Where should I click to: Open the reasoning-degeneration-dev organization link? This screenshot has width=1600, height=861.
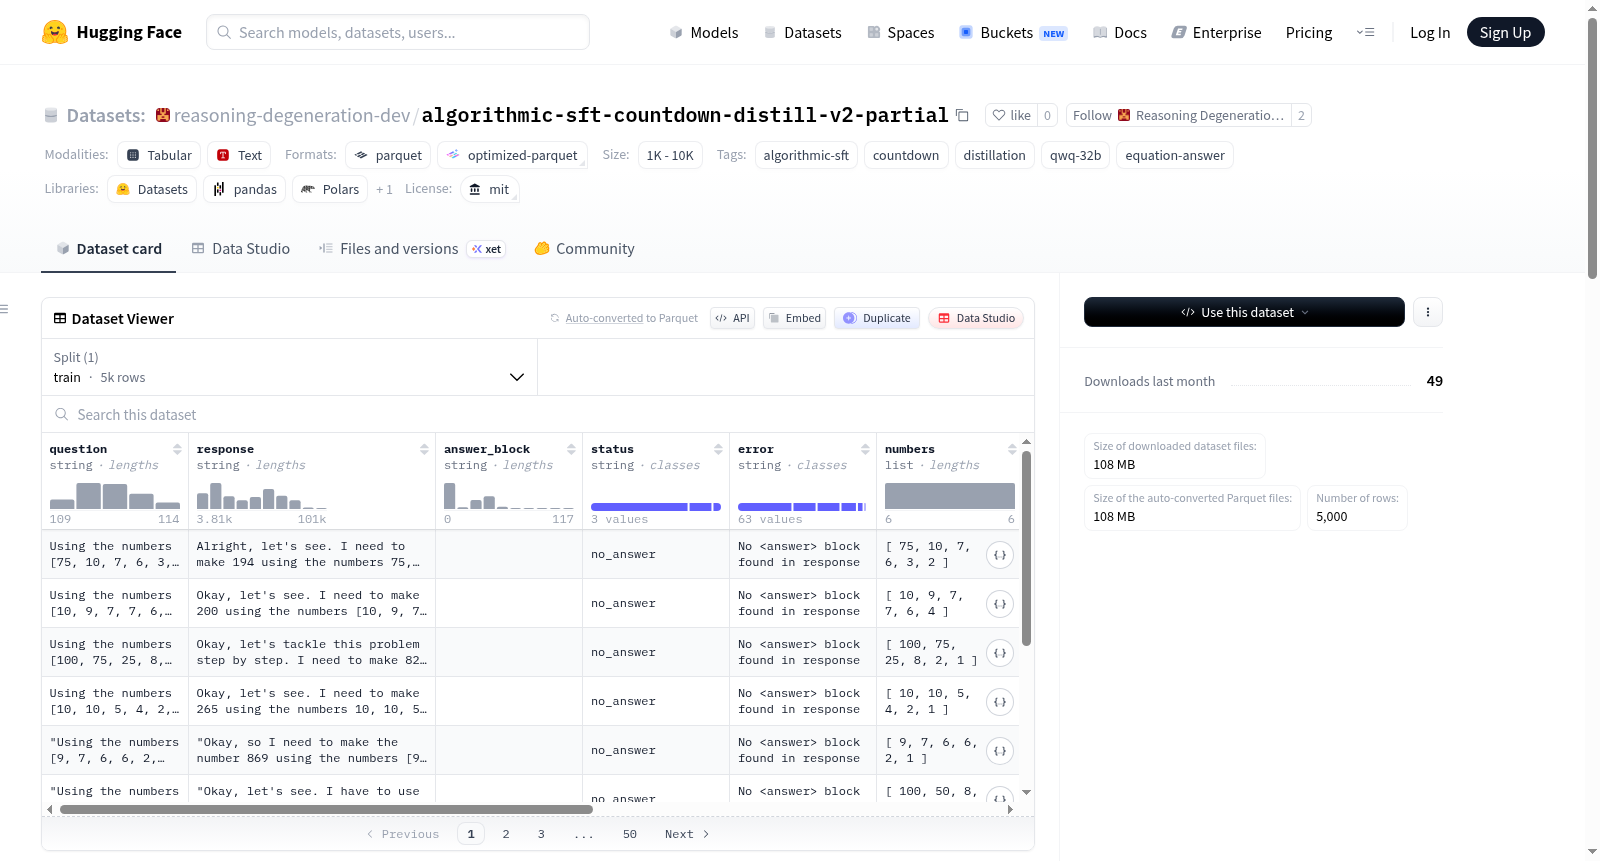click(292, 115)
